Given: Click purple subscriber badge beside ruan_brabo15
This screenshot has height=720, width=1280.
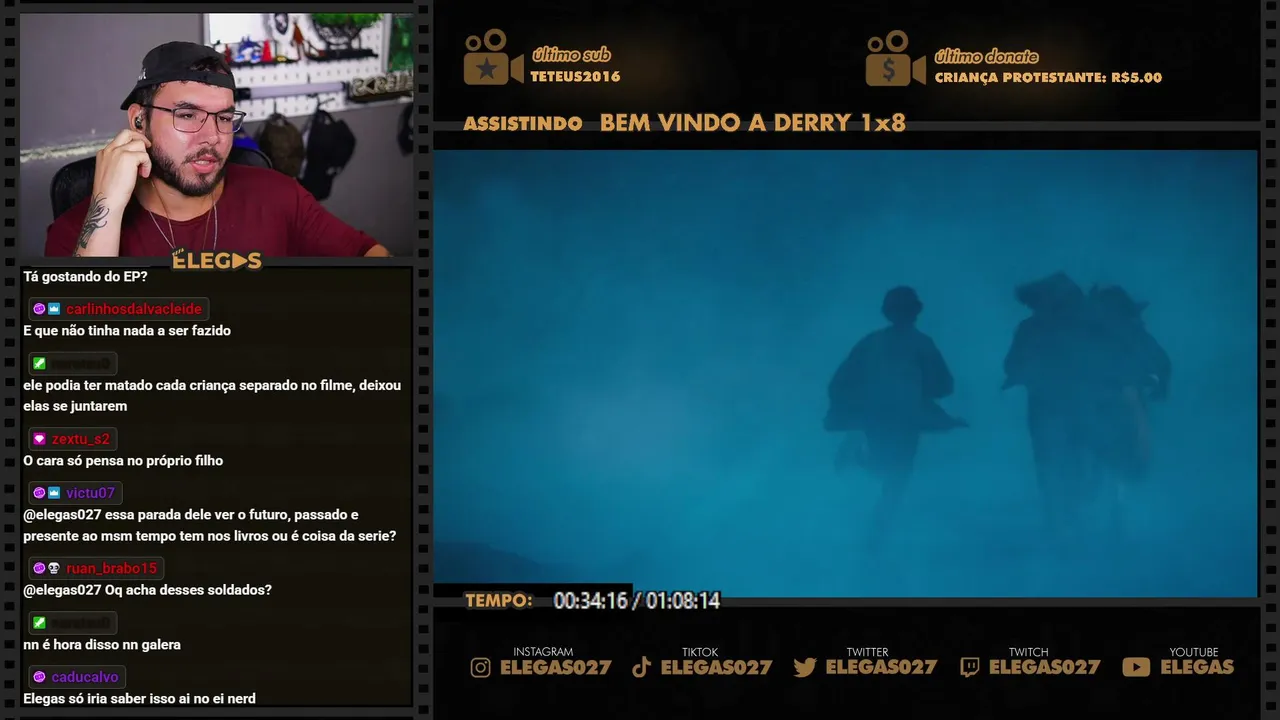Looking at the screenshot, I should tap(39, 568).
